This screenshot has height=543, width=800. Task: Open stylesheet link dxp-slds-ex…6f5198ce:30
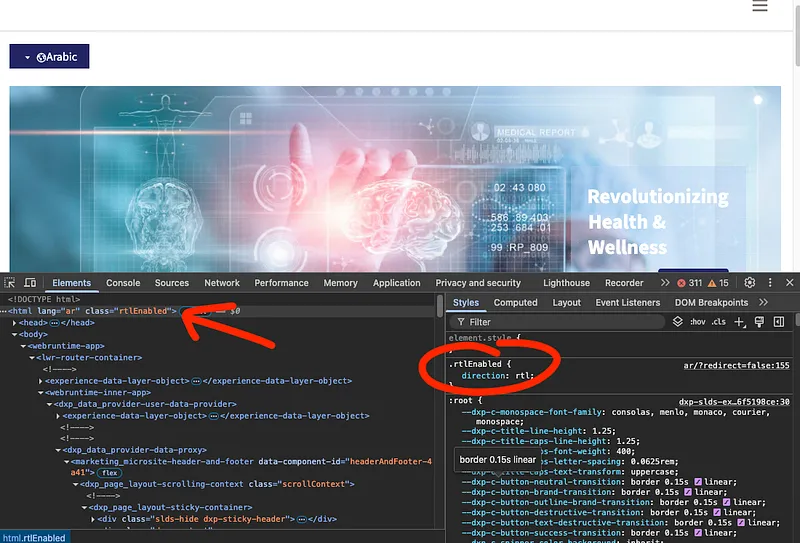pos(734,402)
